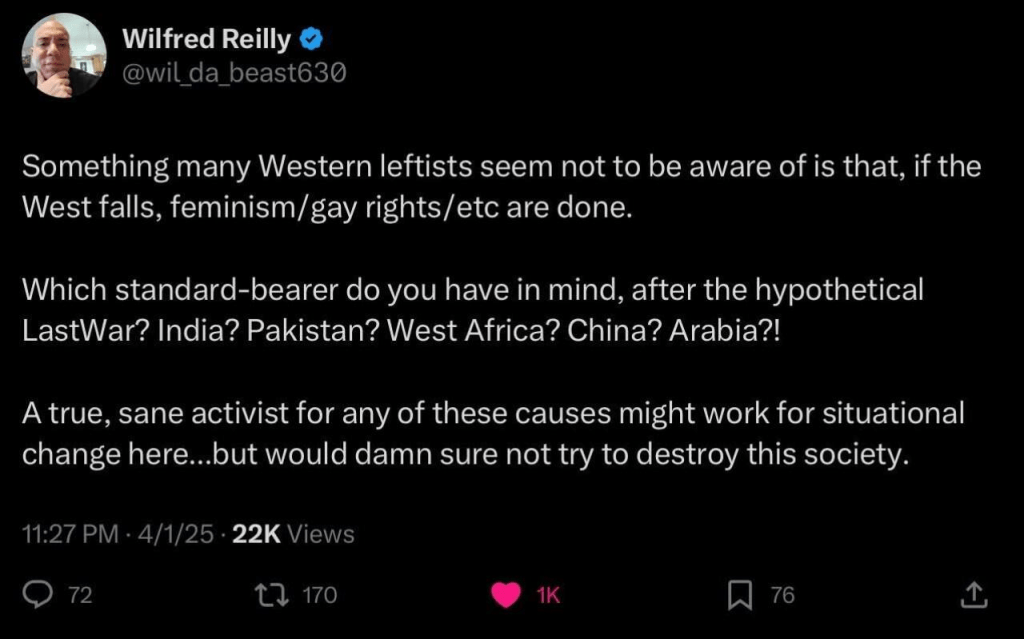
Task: Open Wilfred Reilly's profile picture
Action: (63, 55)
